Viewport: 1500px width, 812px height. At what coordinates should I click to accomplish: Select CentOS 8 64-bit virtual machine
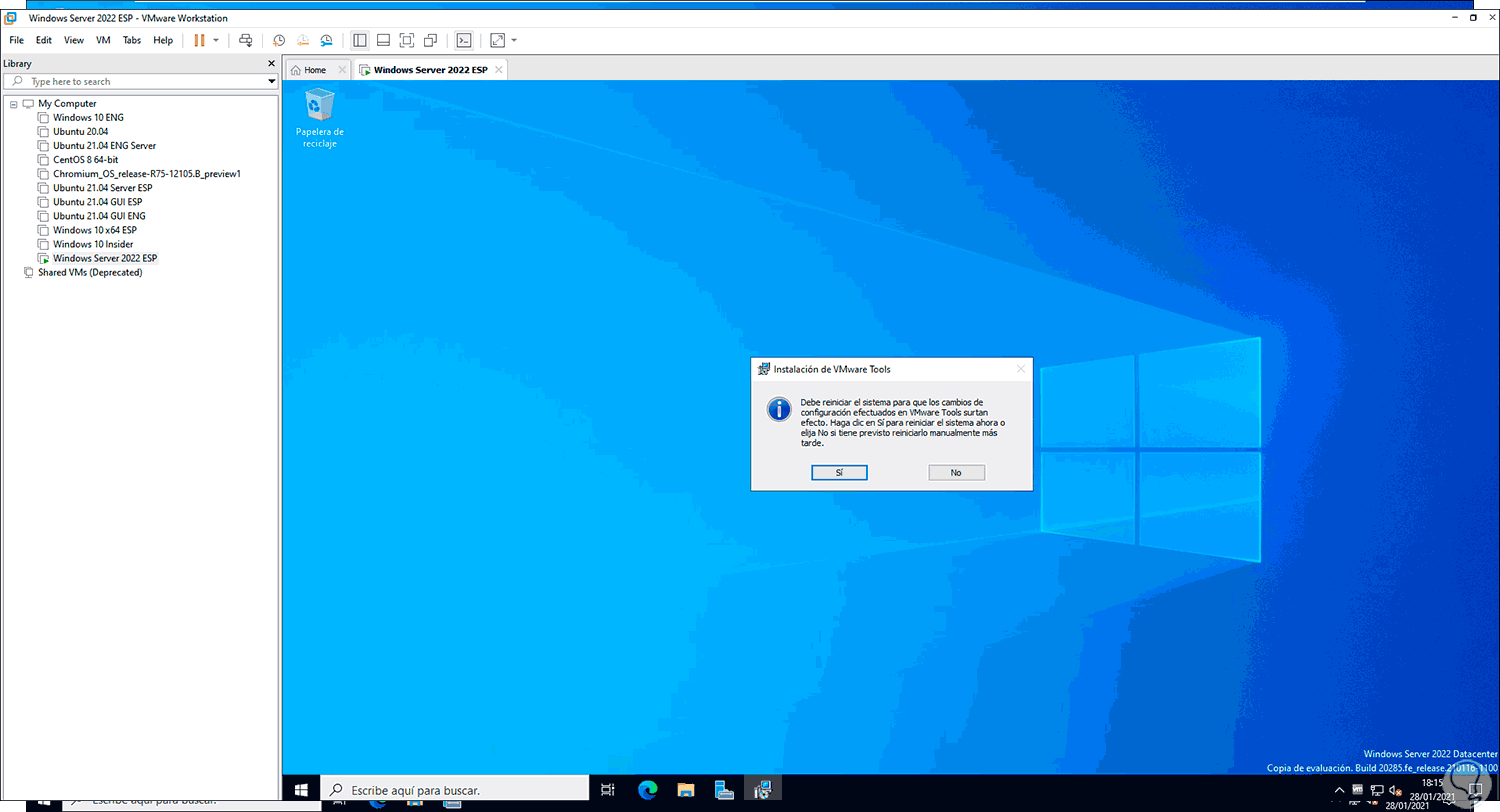88,160
